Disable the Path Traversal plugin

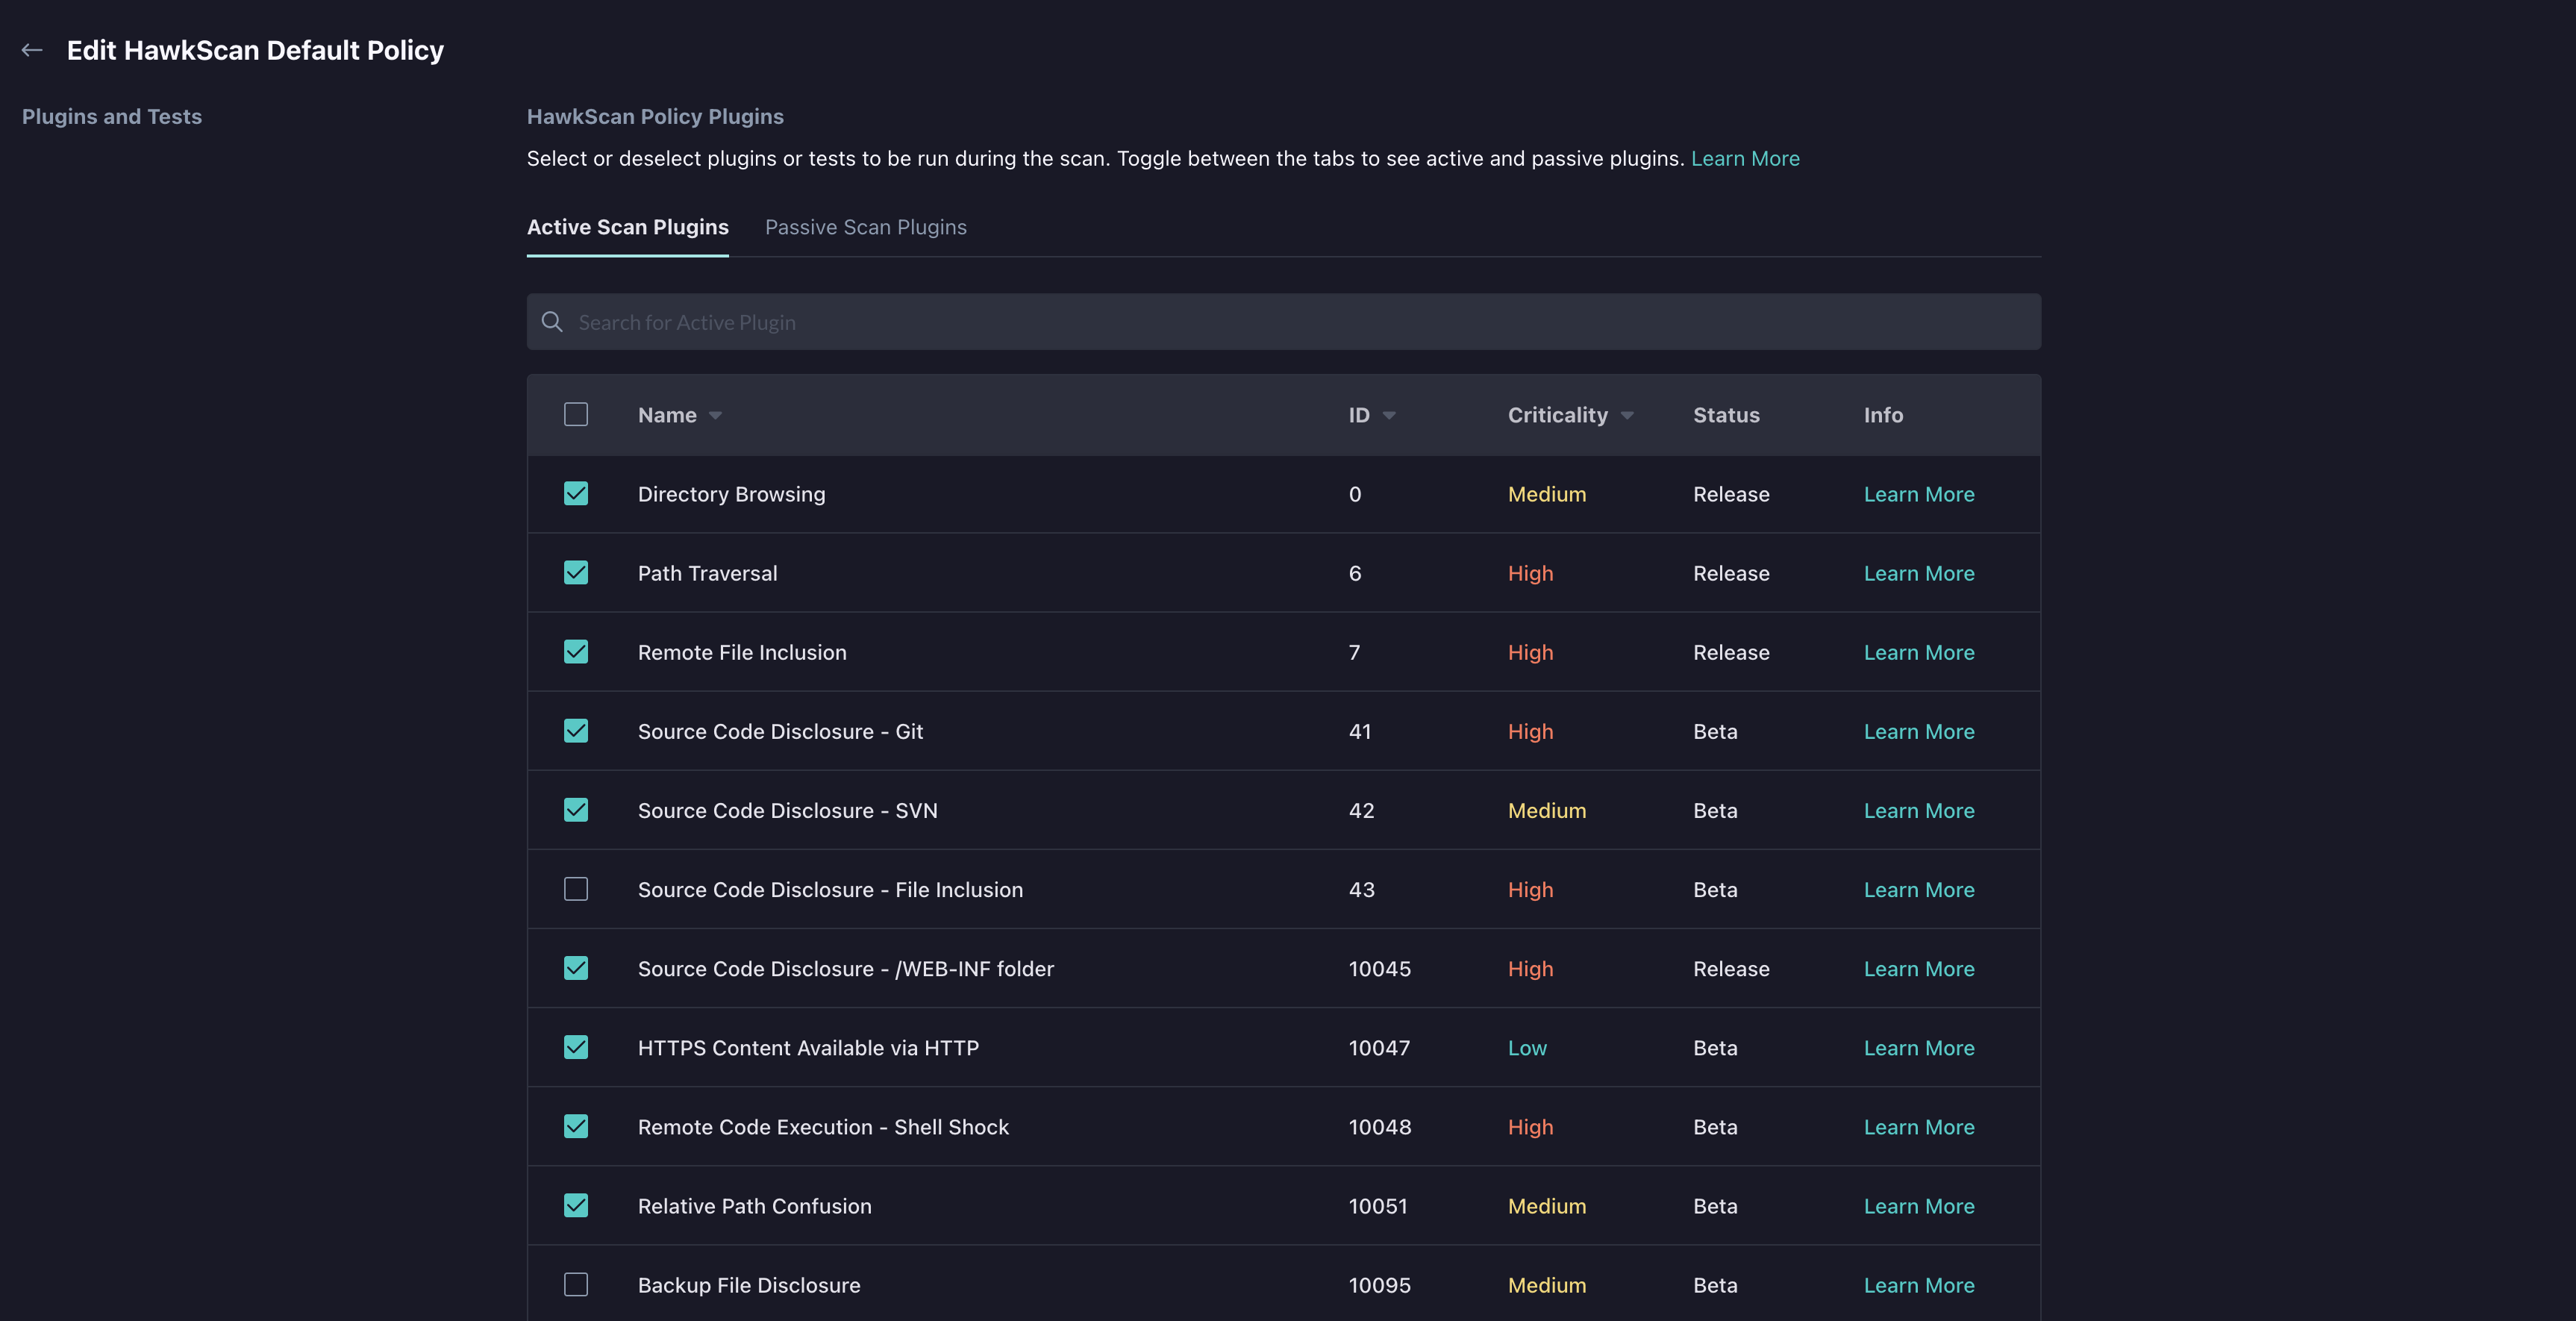coord(576,572)
